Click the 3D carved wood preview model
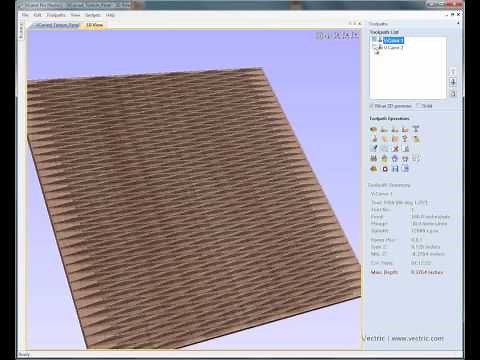 pos(193,207)
